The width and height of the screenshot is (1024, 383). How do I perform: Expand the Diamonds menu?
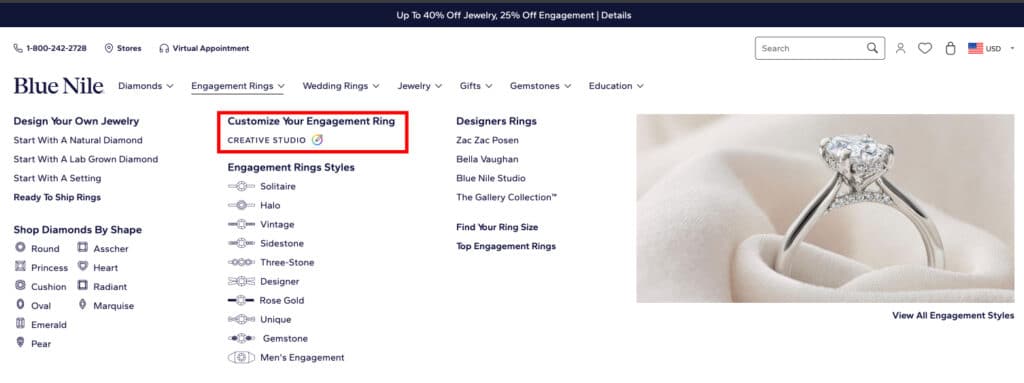coord(146,86)
